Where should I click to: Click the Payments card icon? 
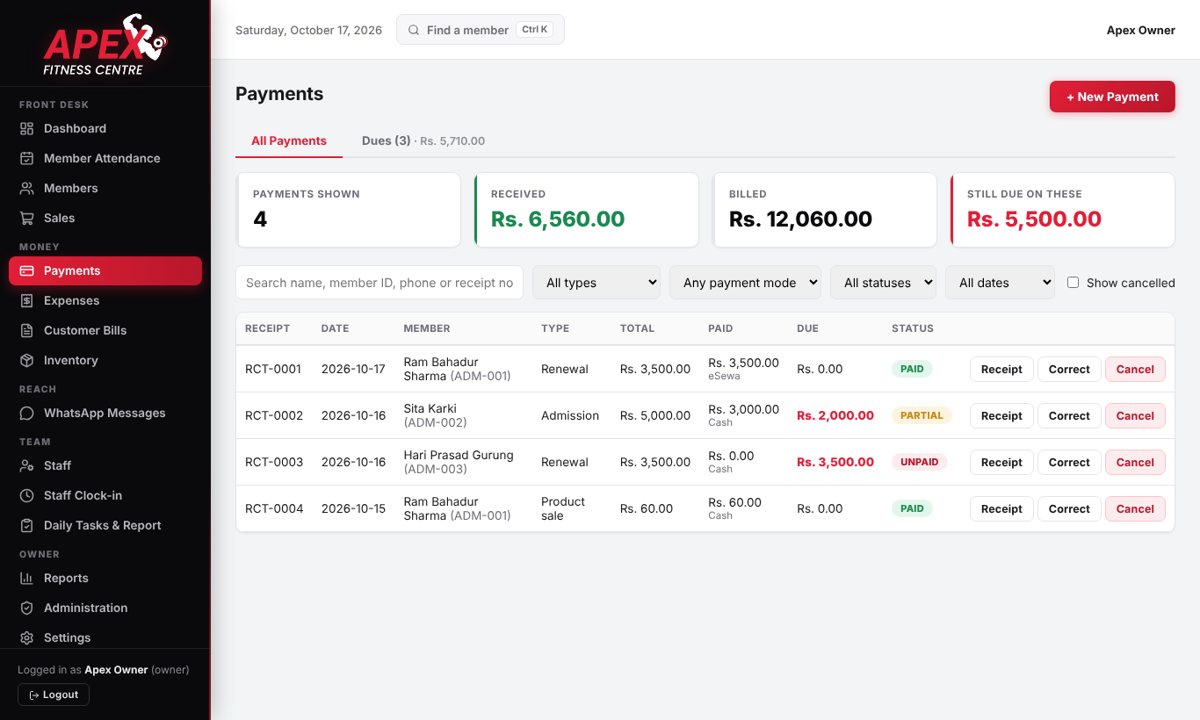click(27, 271)
